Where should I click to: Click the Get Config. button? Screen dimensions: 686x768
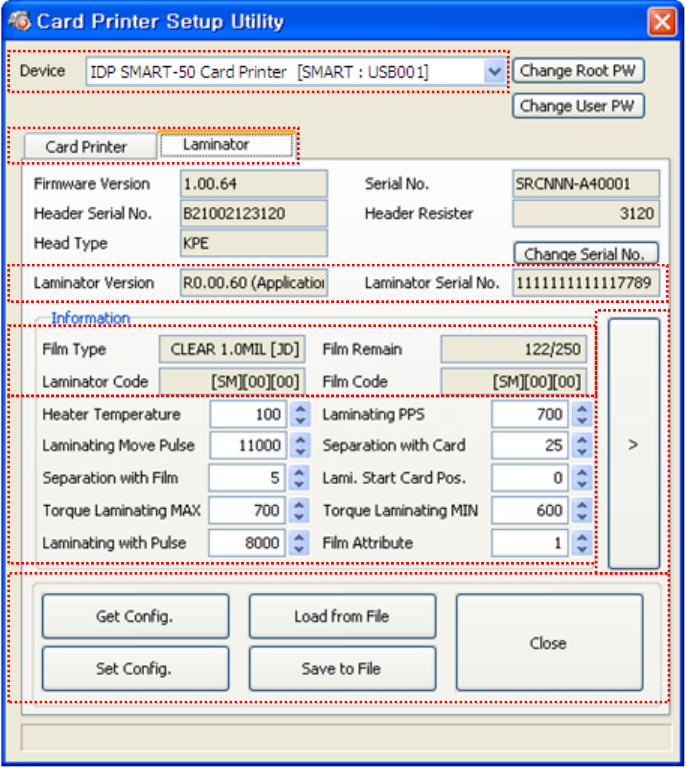pyautogui.click(x=135, y=616)
